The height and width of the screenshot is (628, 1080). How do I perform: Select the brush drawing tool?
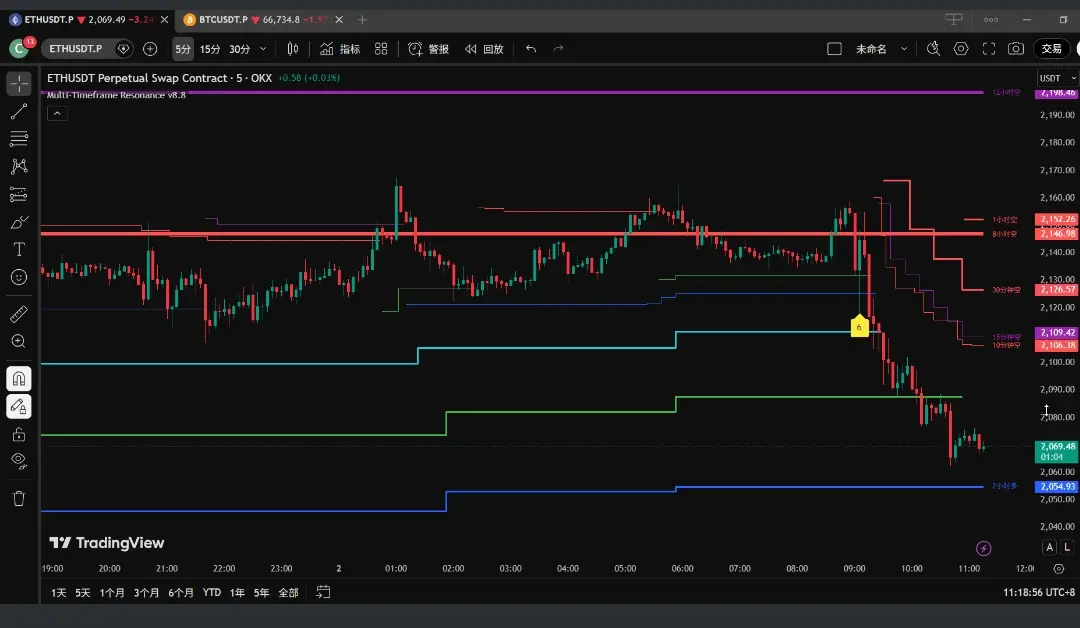coord(19,222)
